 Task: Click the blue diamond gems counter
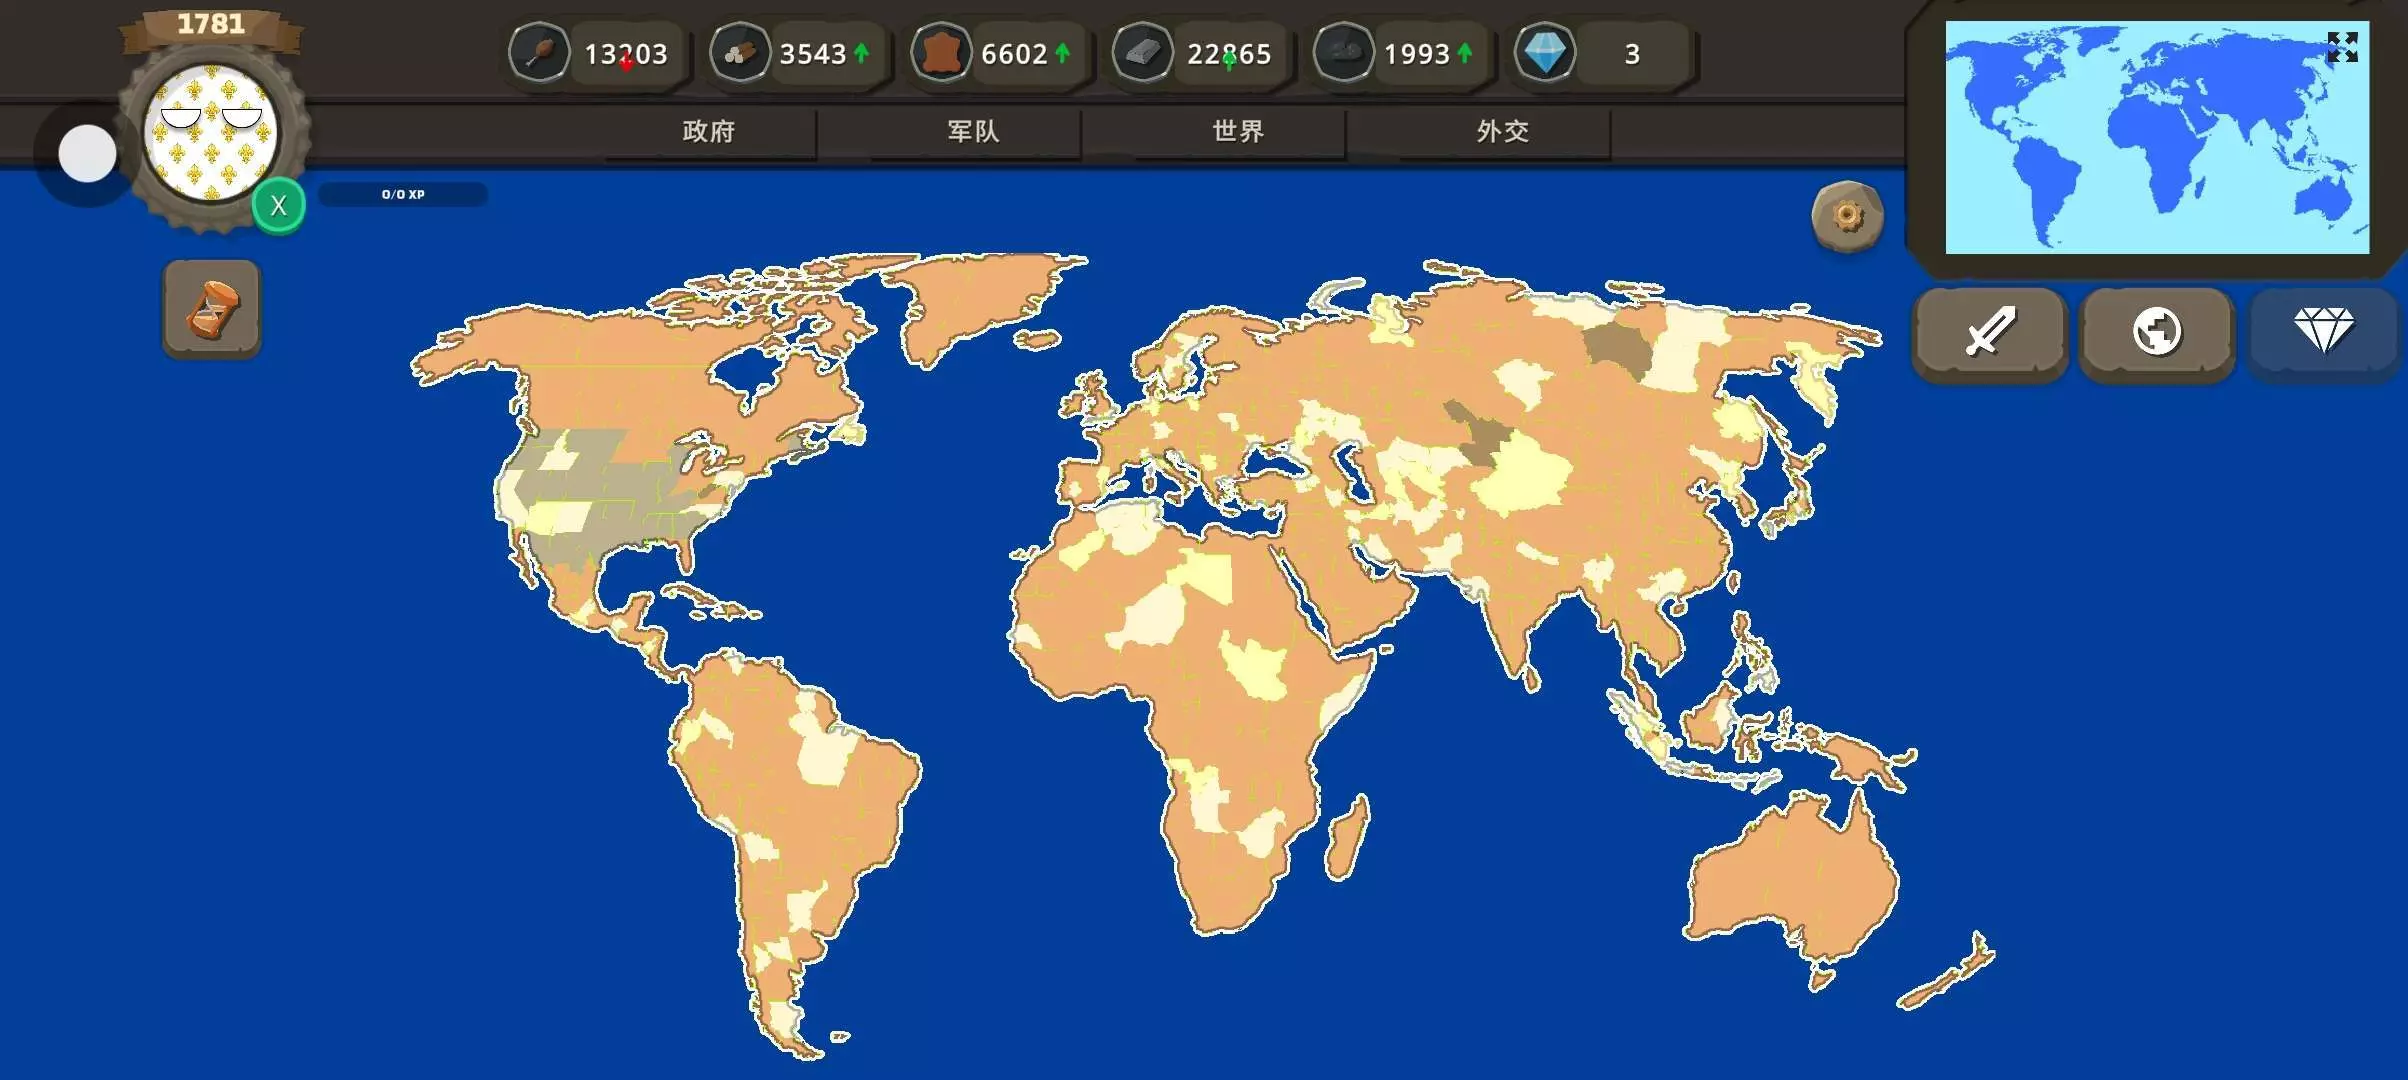(1546, 53)
